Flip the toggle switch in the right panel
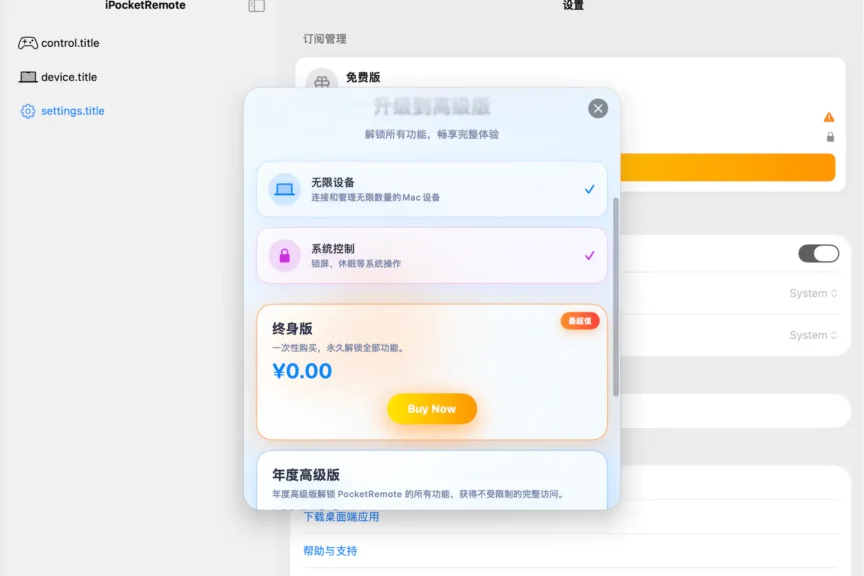Screen dimensions: 864x576 click(818, 253)
